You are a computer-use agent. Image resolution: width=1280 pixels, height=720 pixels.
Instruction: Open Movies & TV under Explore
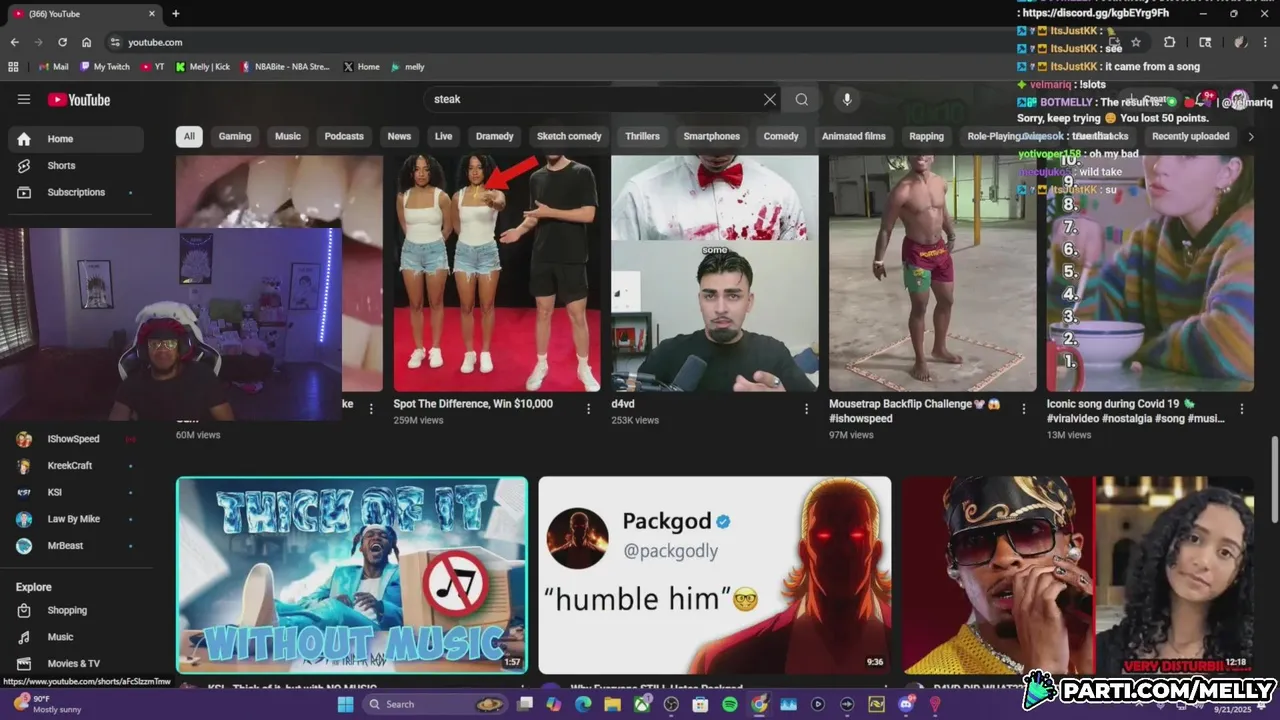(76, 663)
